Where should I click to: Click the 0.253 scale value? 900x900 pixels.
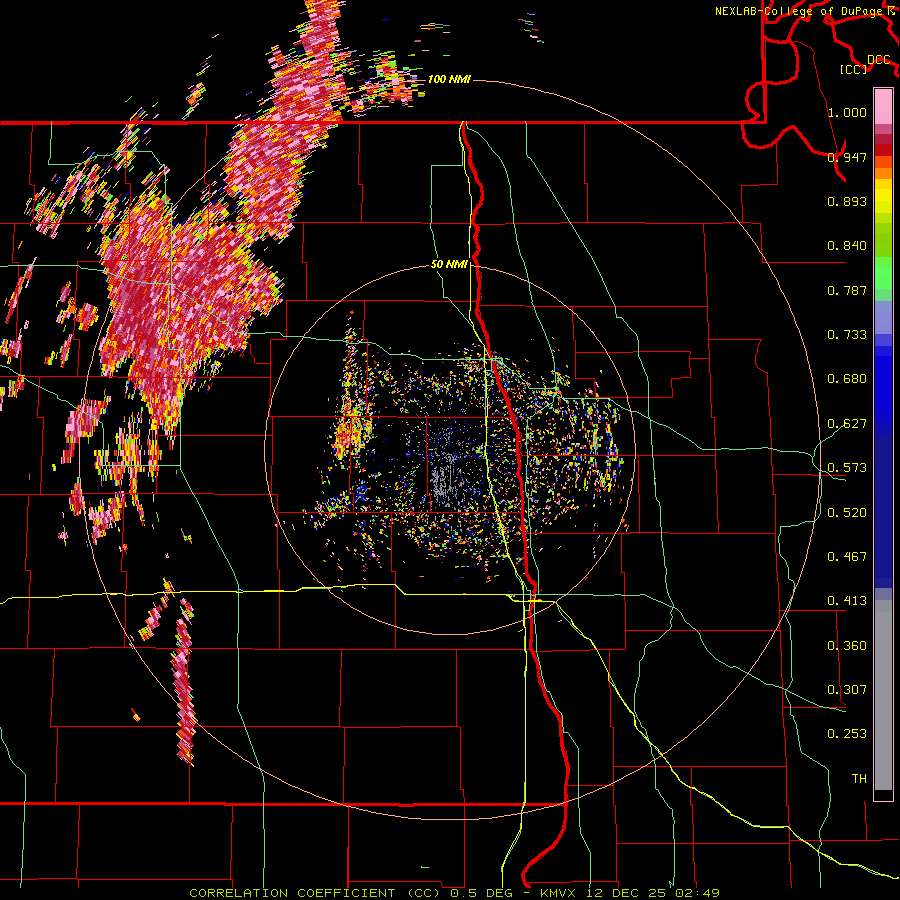847,734
